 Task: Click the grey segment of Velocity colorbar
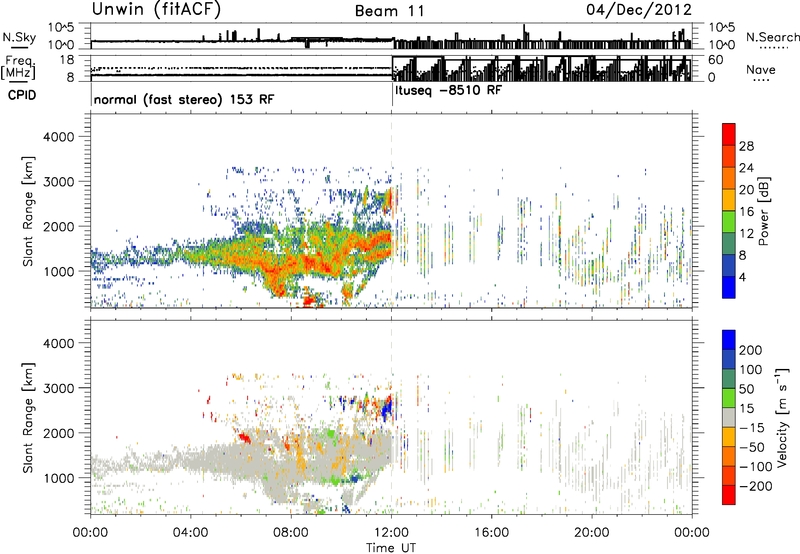point(729,417)
